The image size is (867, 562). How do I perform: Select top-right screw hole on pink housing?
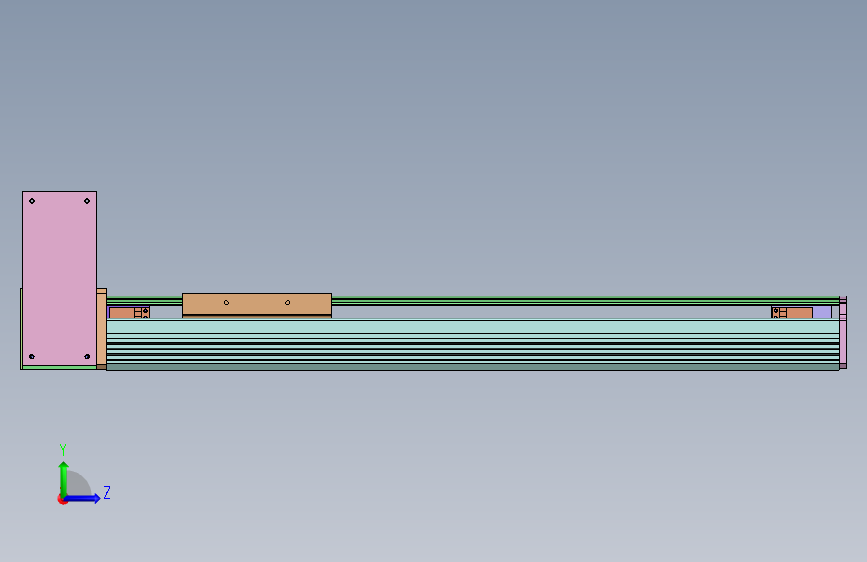pos(87,201)
